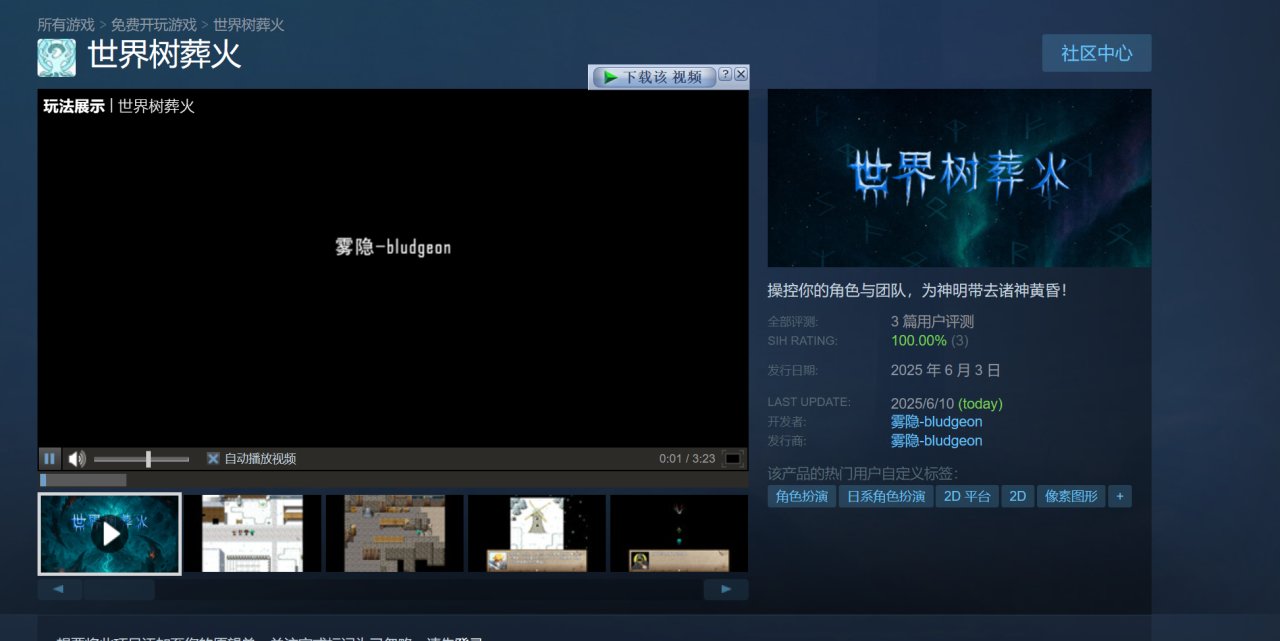Click the 2025 年 6 月 3 日 release date
The width and height of the screenshot is (1280, 641).
tap(945, 370)
